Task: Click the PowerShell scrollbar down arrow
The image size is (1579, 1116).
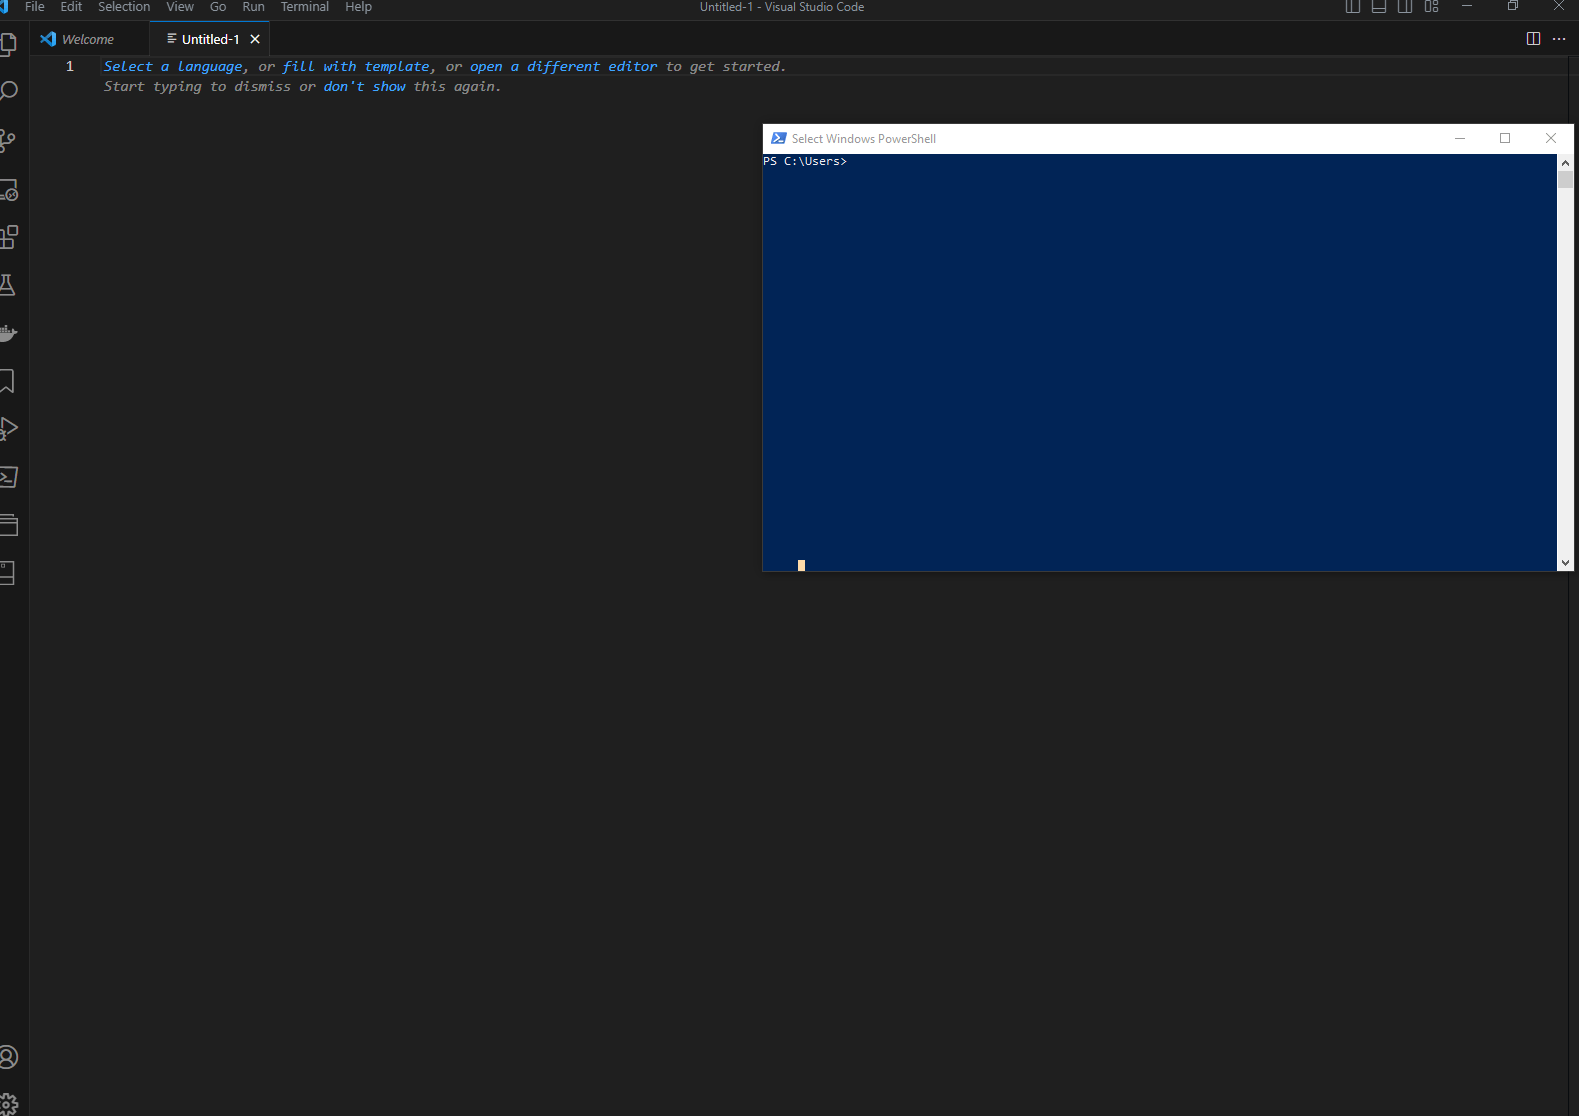Action: [x=1565, y=563]
